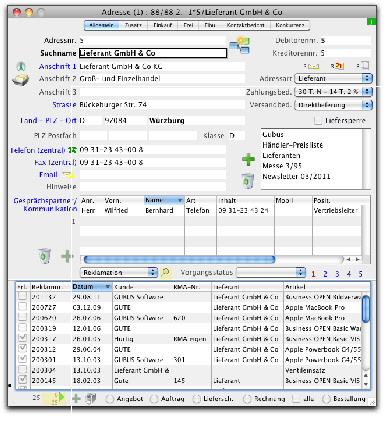This screenshot has width=388, height=421.
Task: Add a keyword with the green plus beside Gubus list
Action: pyautogui.click(x=248, y=160)
